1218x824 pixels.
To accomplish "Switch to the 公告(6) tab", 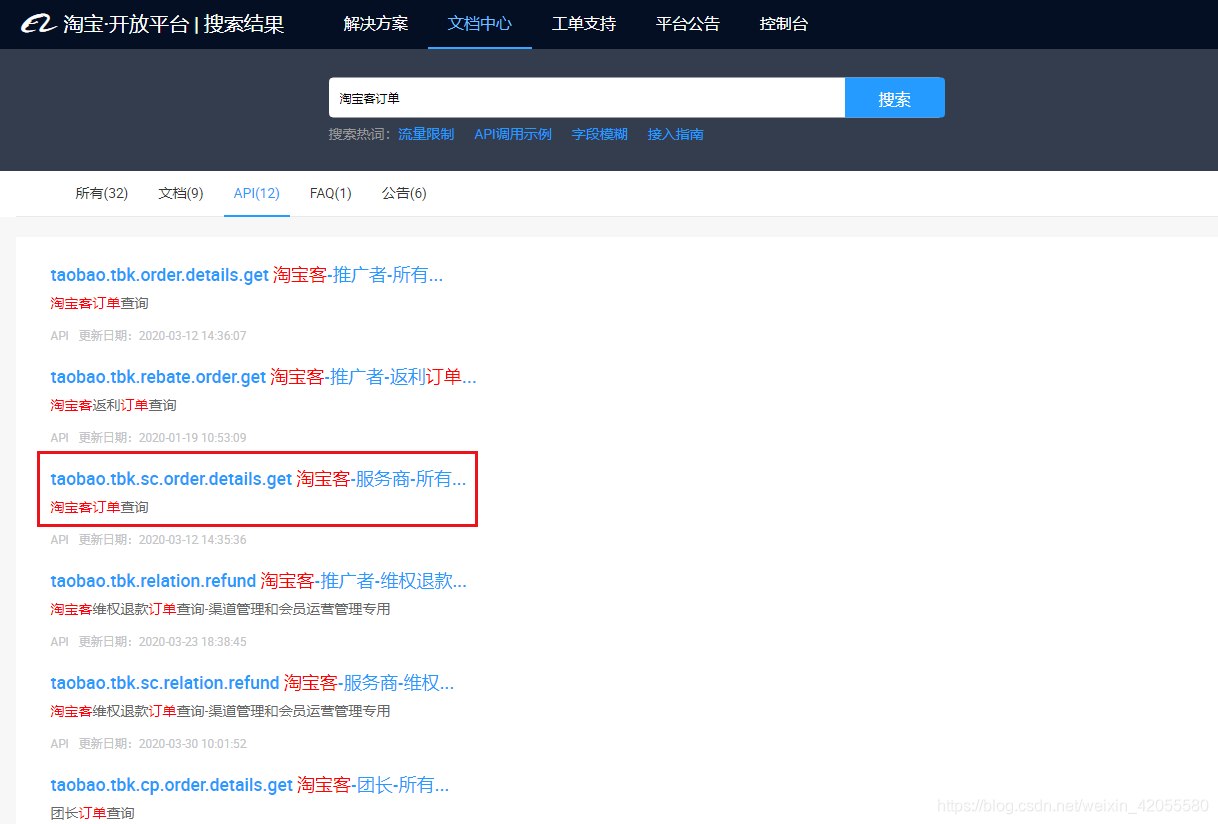I will click(x=404, y=193).
